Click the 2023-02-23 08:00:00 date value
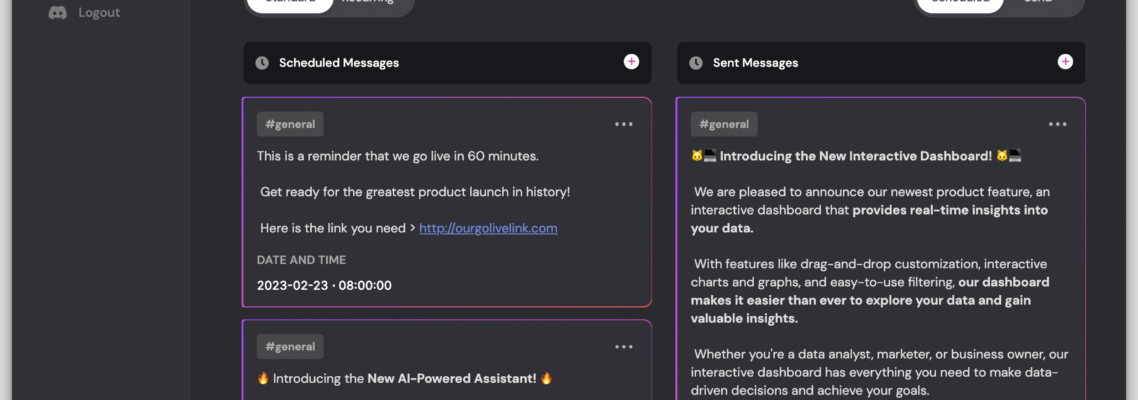This screenshot has width=1138, height=400. coord(324,285)
